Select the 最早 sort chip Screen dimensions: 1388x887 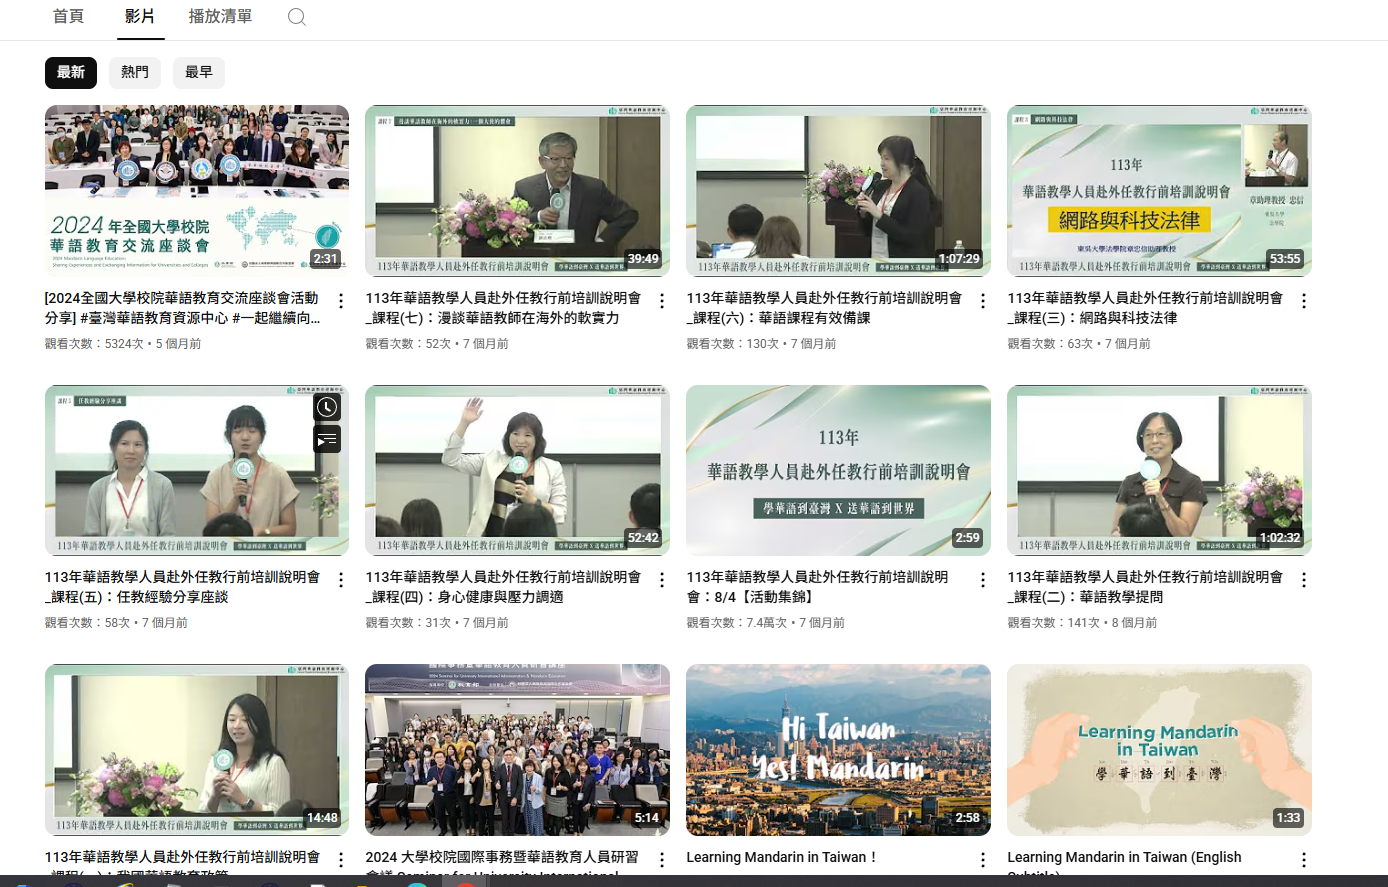pos(199,72)
